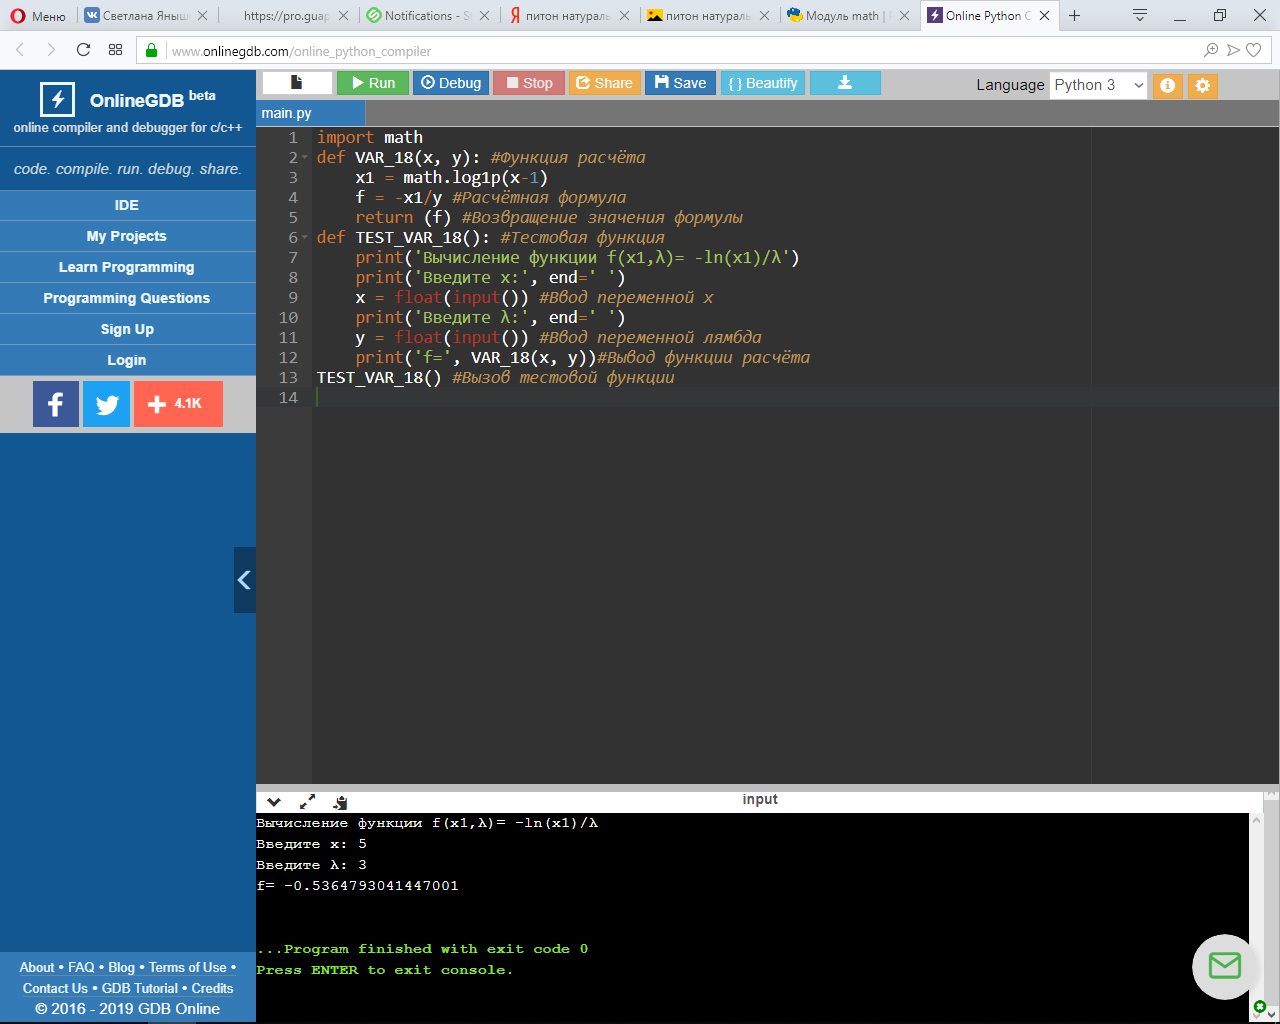This screenshot has height=1024, width=1280.
Task: Open the orange settings gear button
Action: coord(1203,86)
